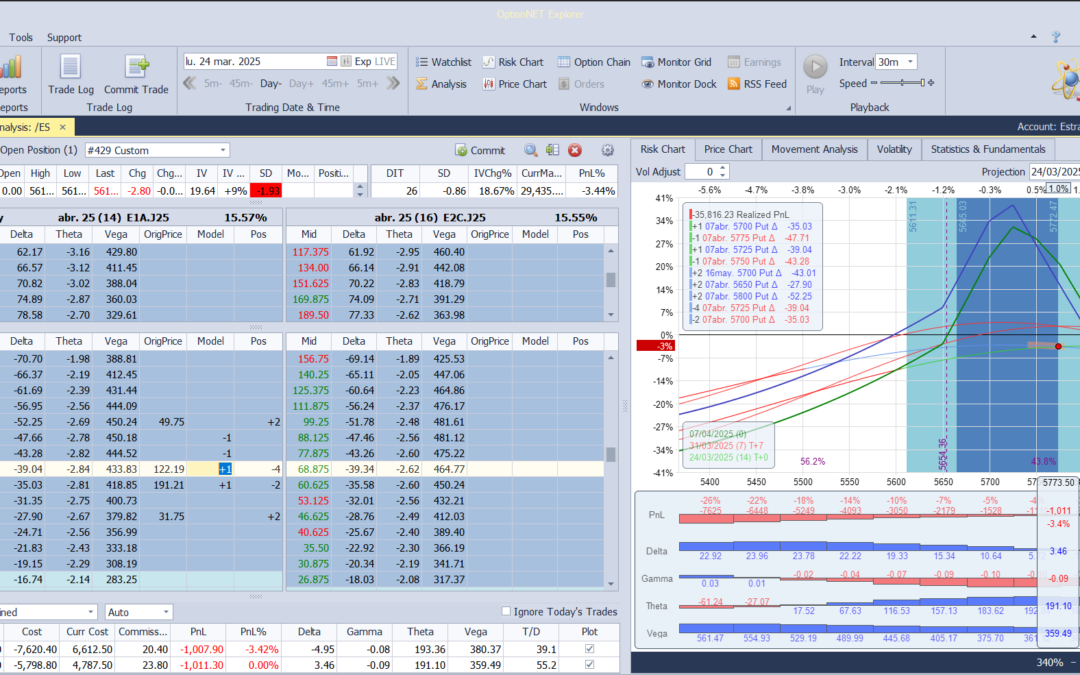Open the Risk Chart window from the ribbon
The image size is (1080, 675).
513,62
